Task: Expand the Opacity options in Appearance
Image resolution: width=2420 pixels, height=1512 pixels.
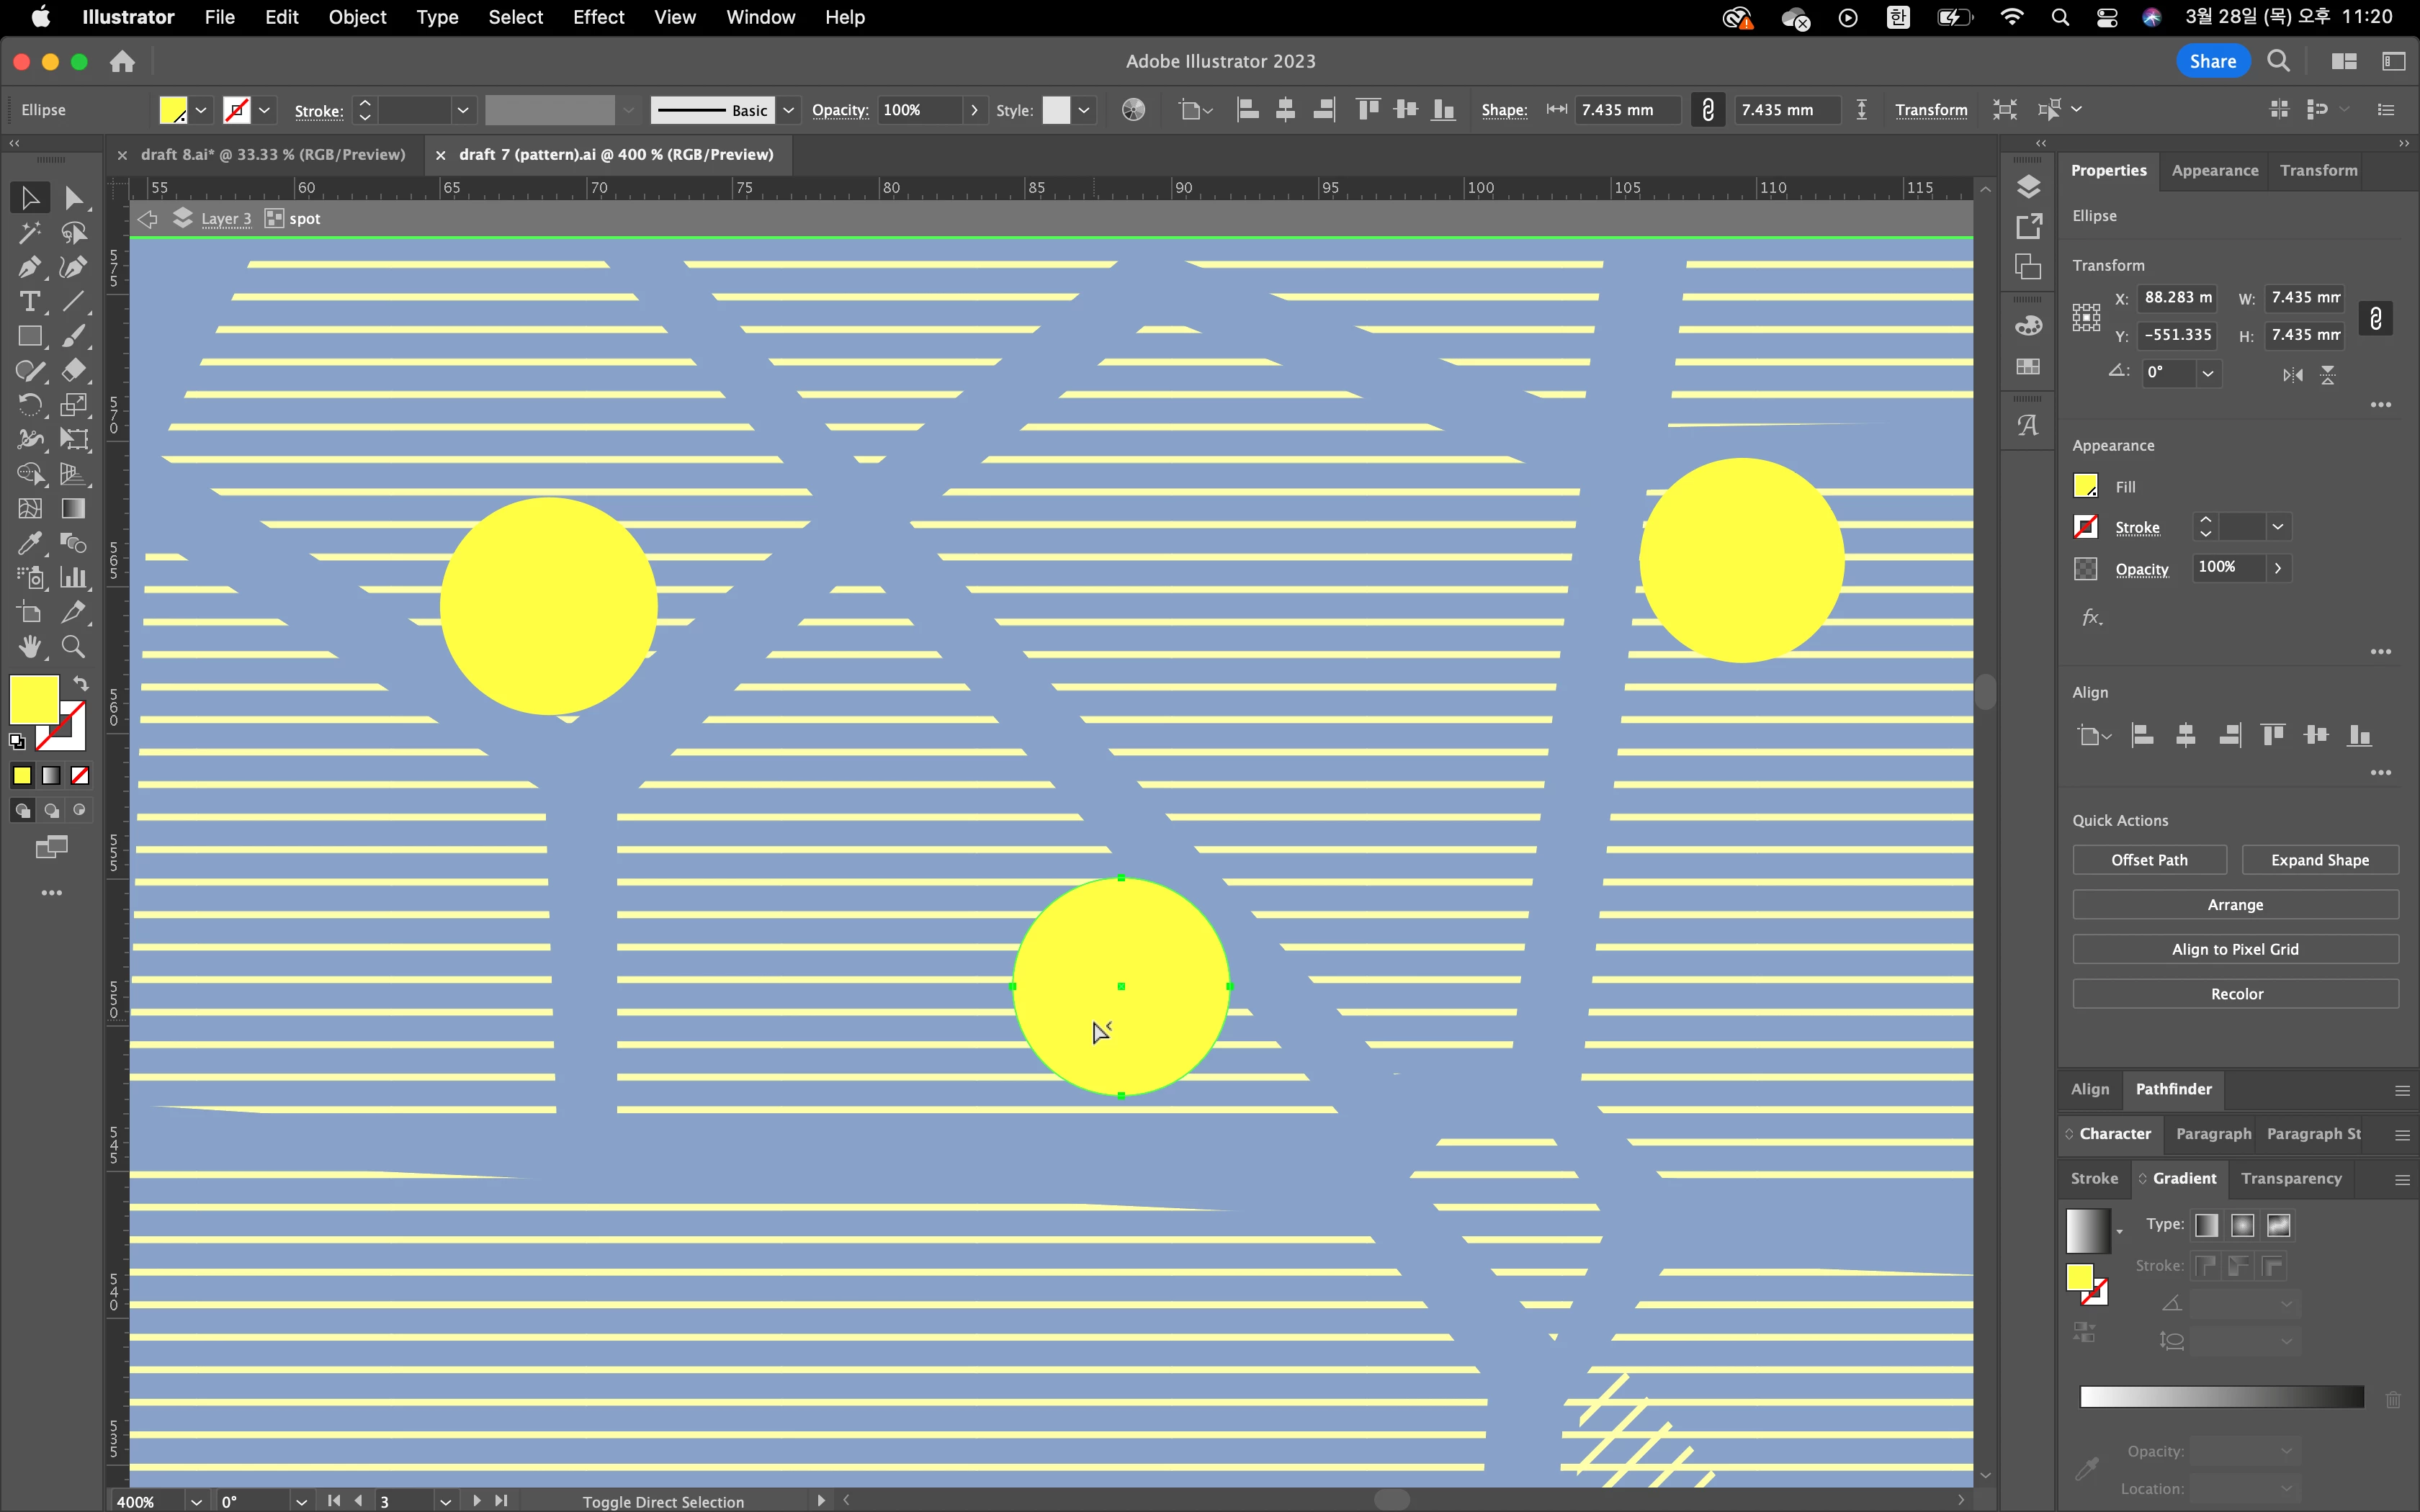Action: point(2277,568)
